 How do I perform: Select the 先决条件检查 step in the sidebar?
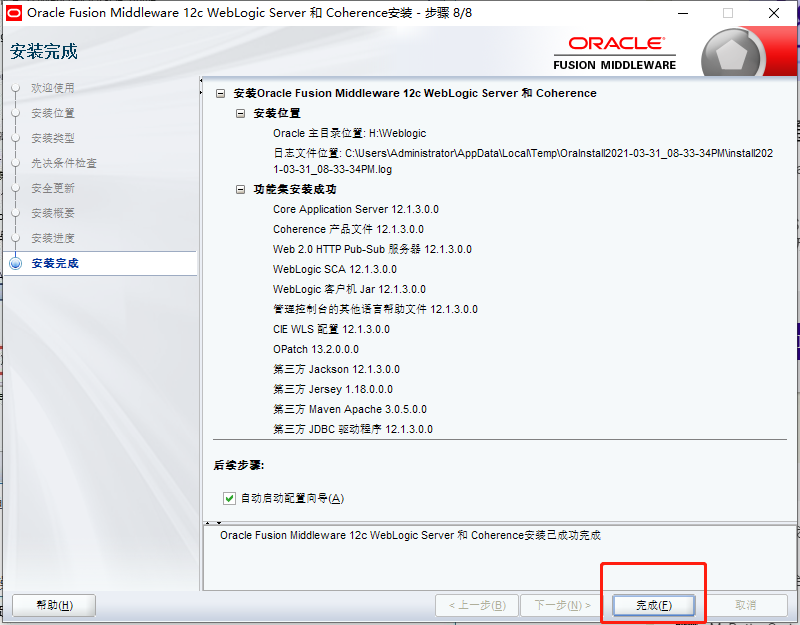(64, 163)
